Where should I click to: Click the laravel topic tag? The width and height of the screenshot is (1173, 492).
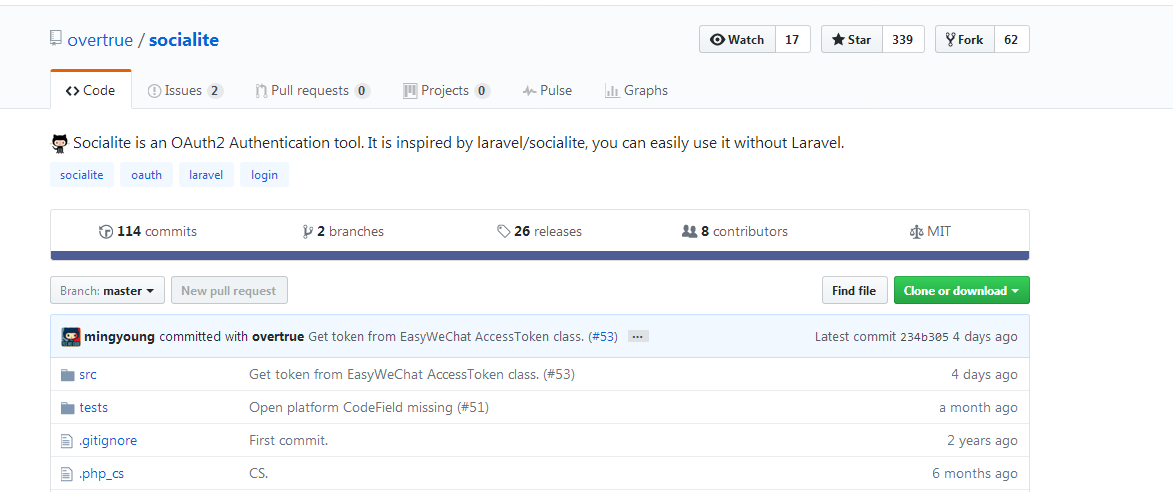[206, 175]
